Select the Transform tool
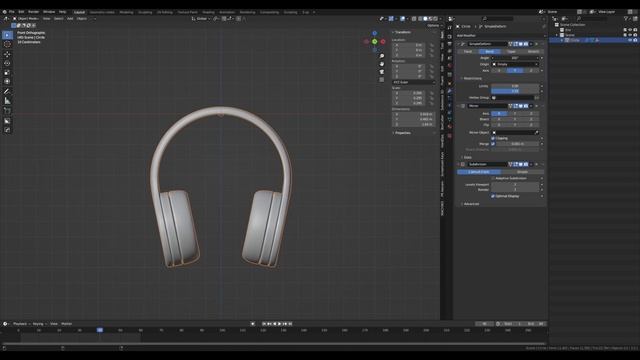640x360 pixels. [7, 82]
